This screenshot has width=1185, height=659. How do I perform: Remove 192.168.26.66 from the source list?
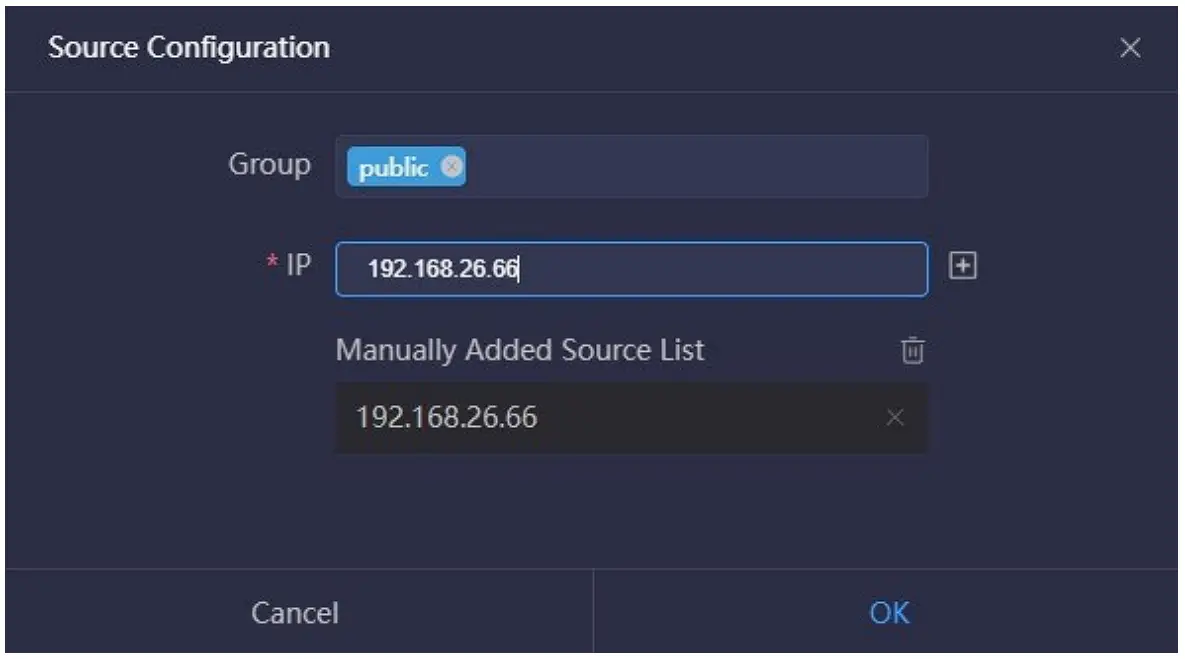[x=895, y=418]
